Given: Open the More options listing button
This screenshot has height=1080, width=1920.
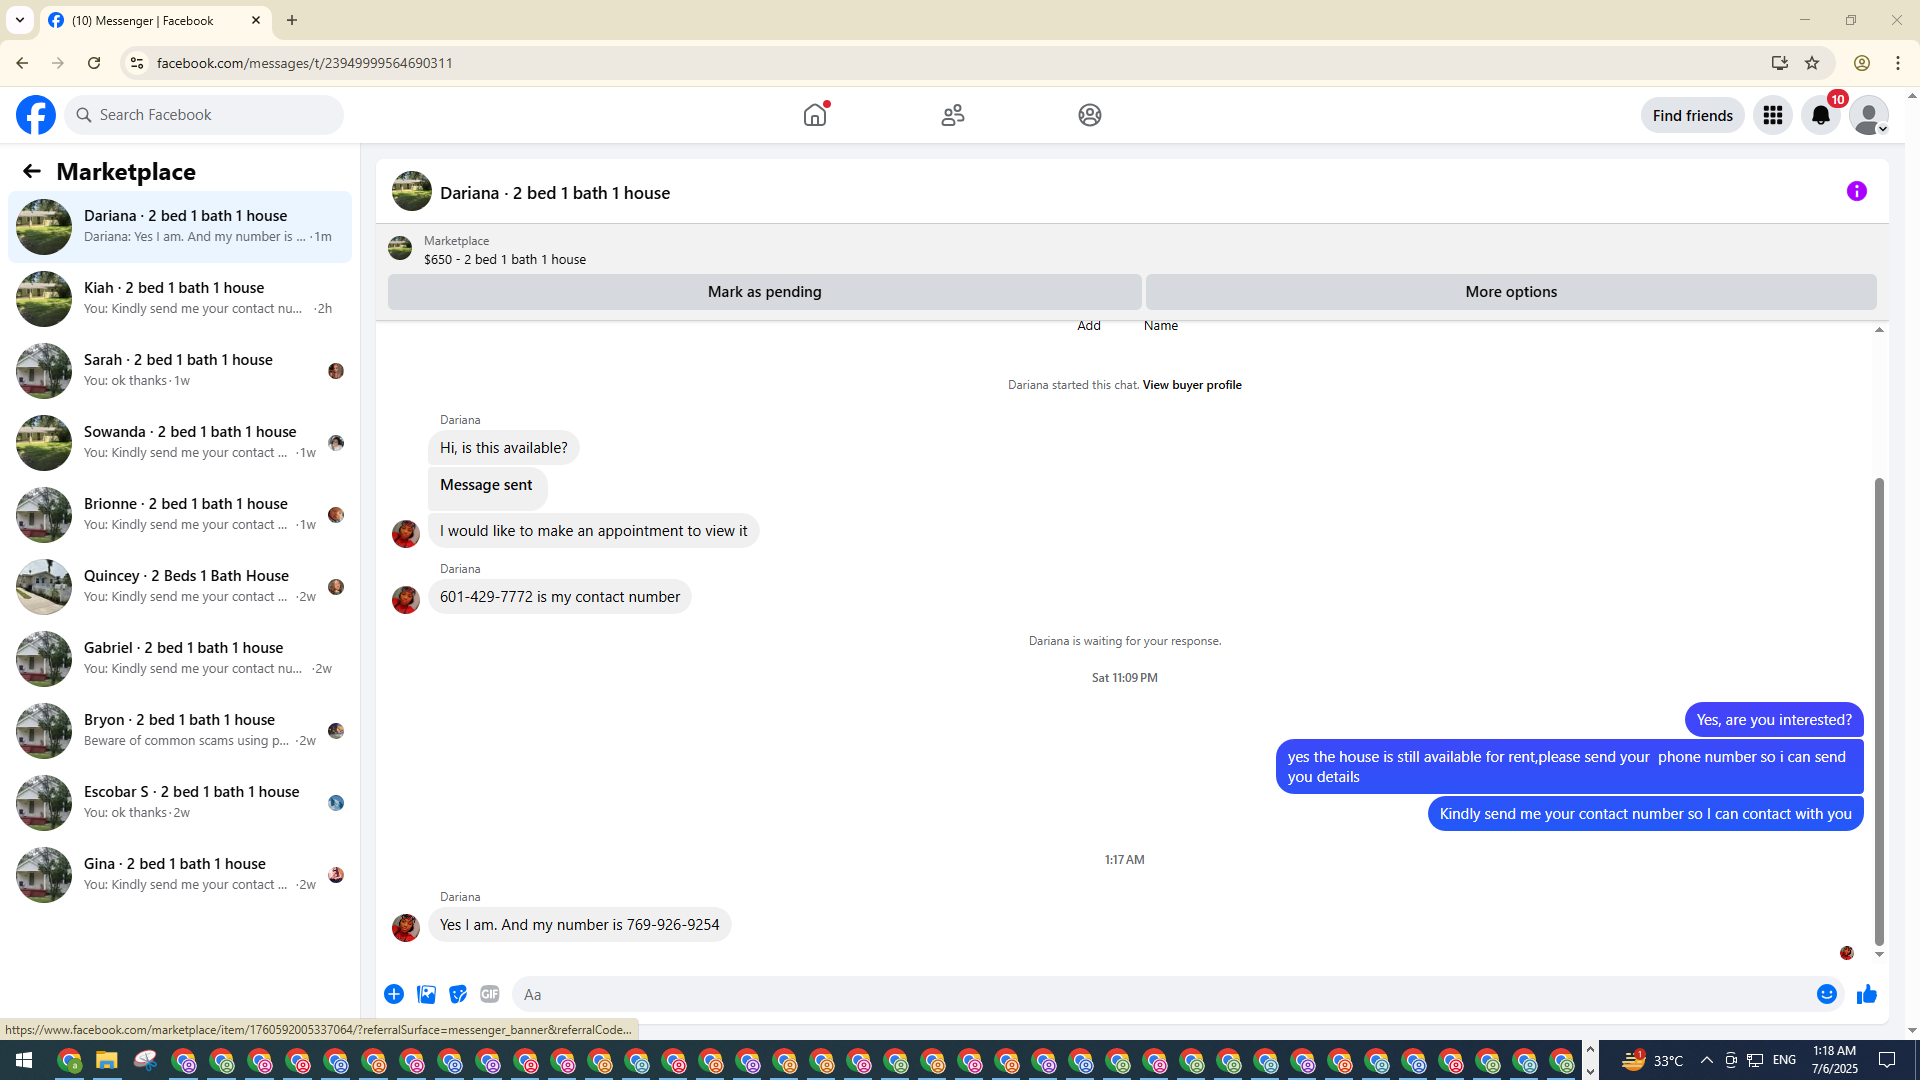Looking at the screenshot, I should coord(1510,292).
